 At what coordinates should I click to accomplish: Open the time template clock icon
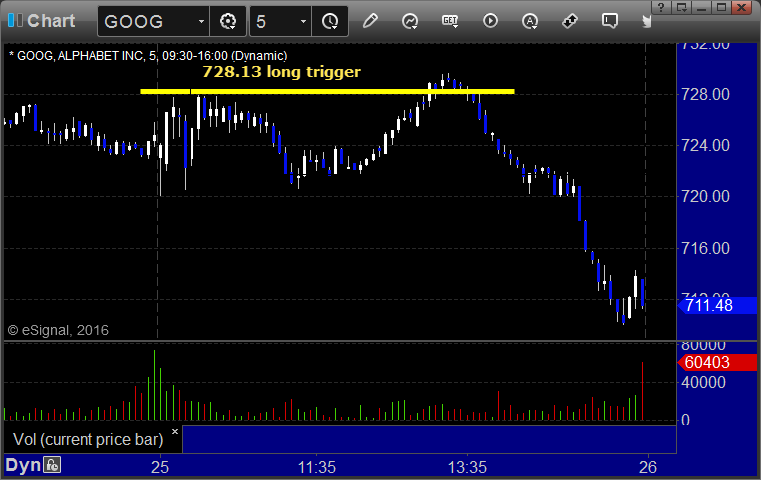(x=330, y=21)
